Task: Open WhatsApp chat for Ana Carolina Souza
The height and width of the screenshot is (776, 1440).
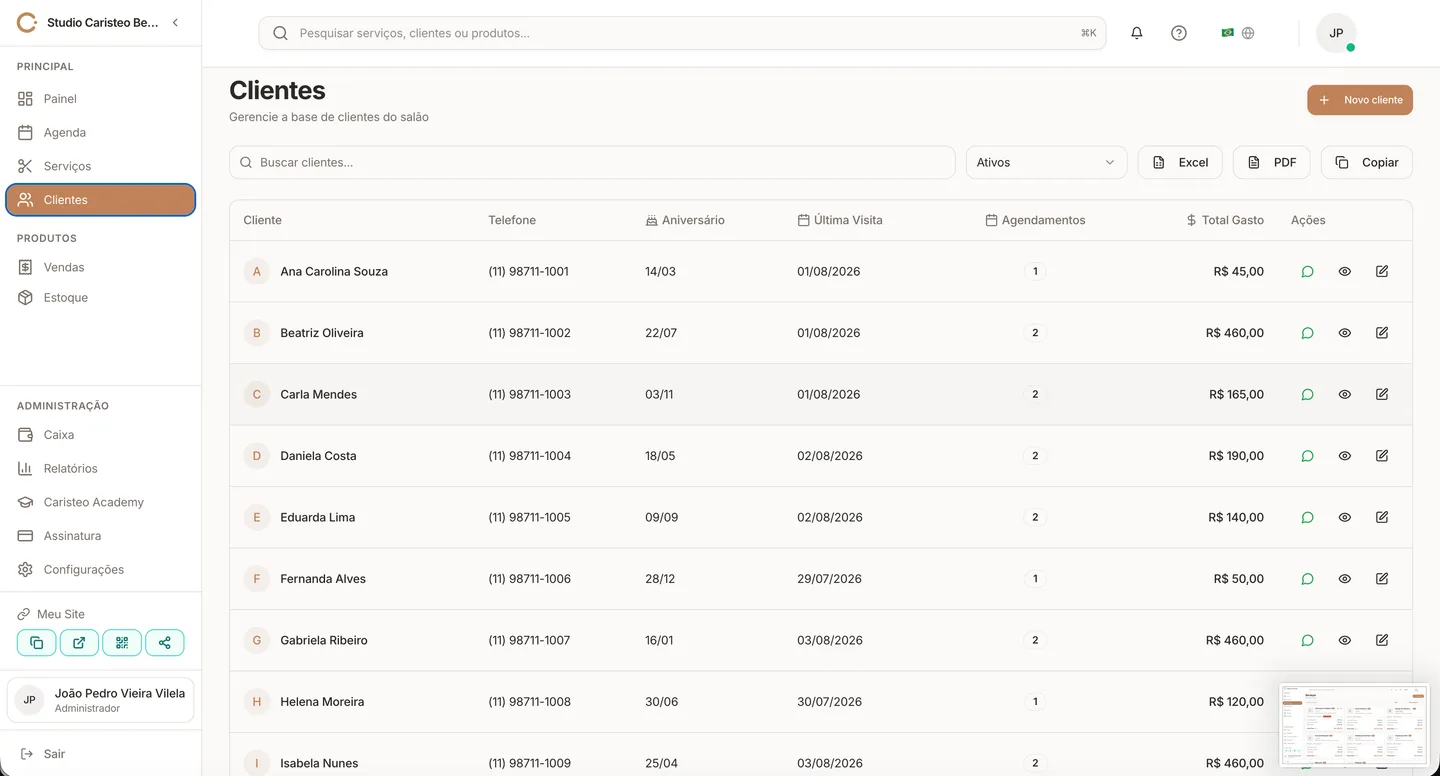Action: pyautogui.click(x=1307, y=271)
